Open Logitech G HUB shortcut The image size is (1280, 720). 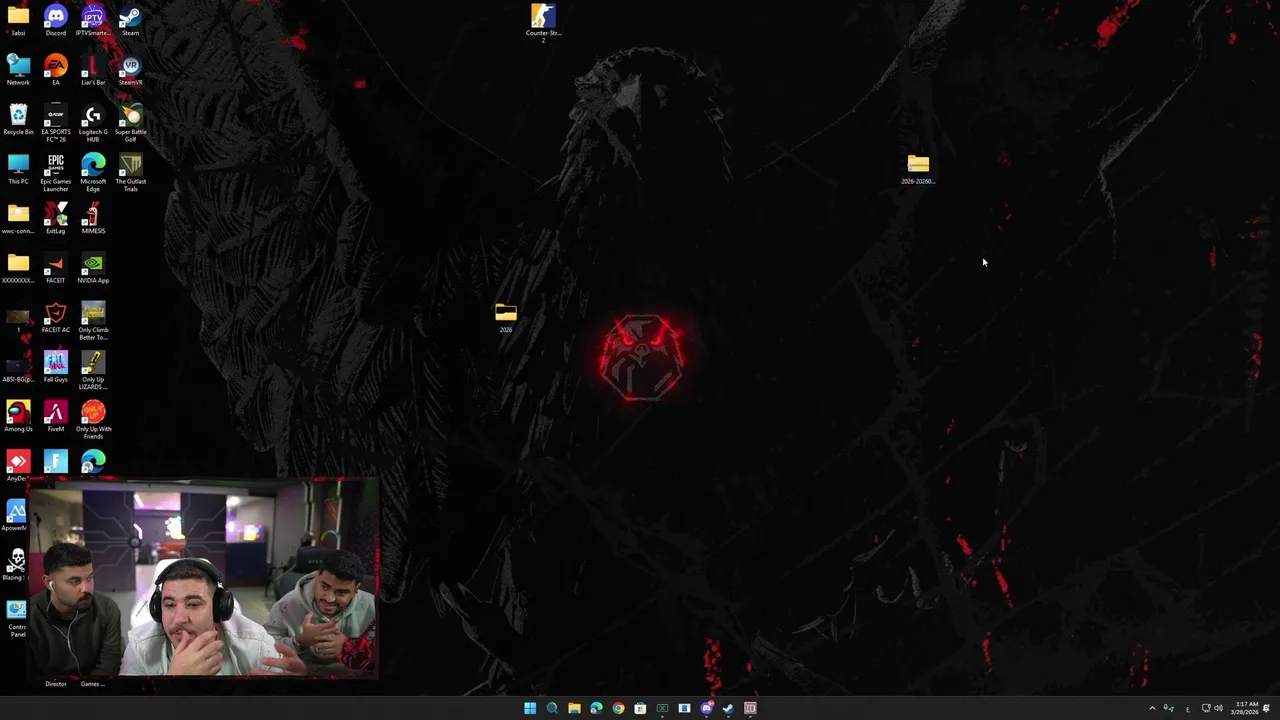[93, 122]
